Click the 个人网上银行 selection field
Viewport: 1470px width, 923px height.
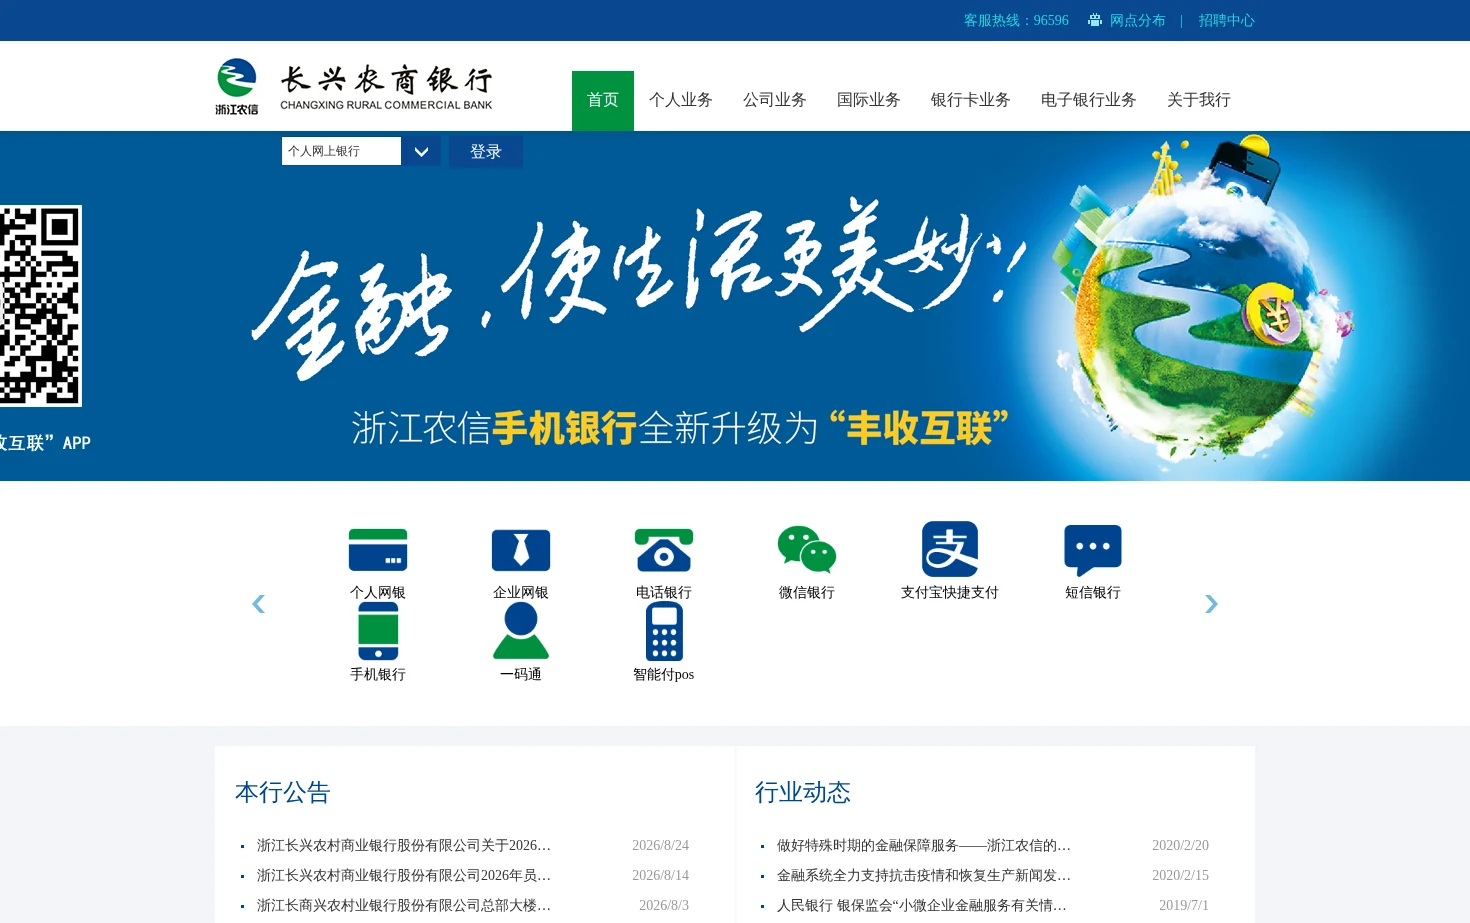point(341,151)
